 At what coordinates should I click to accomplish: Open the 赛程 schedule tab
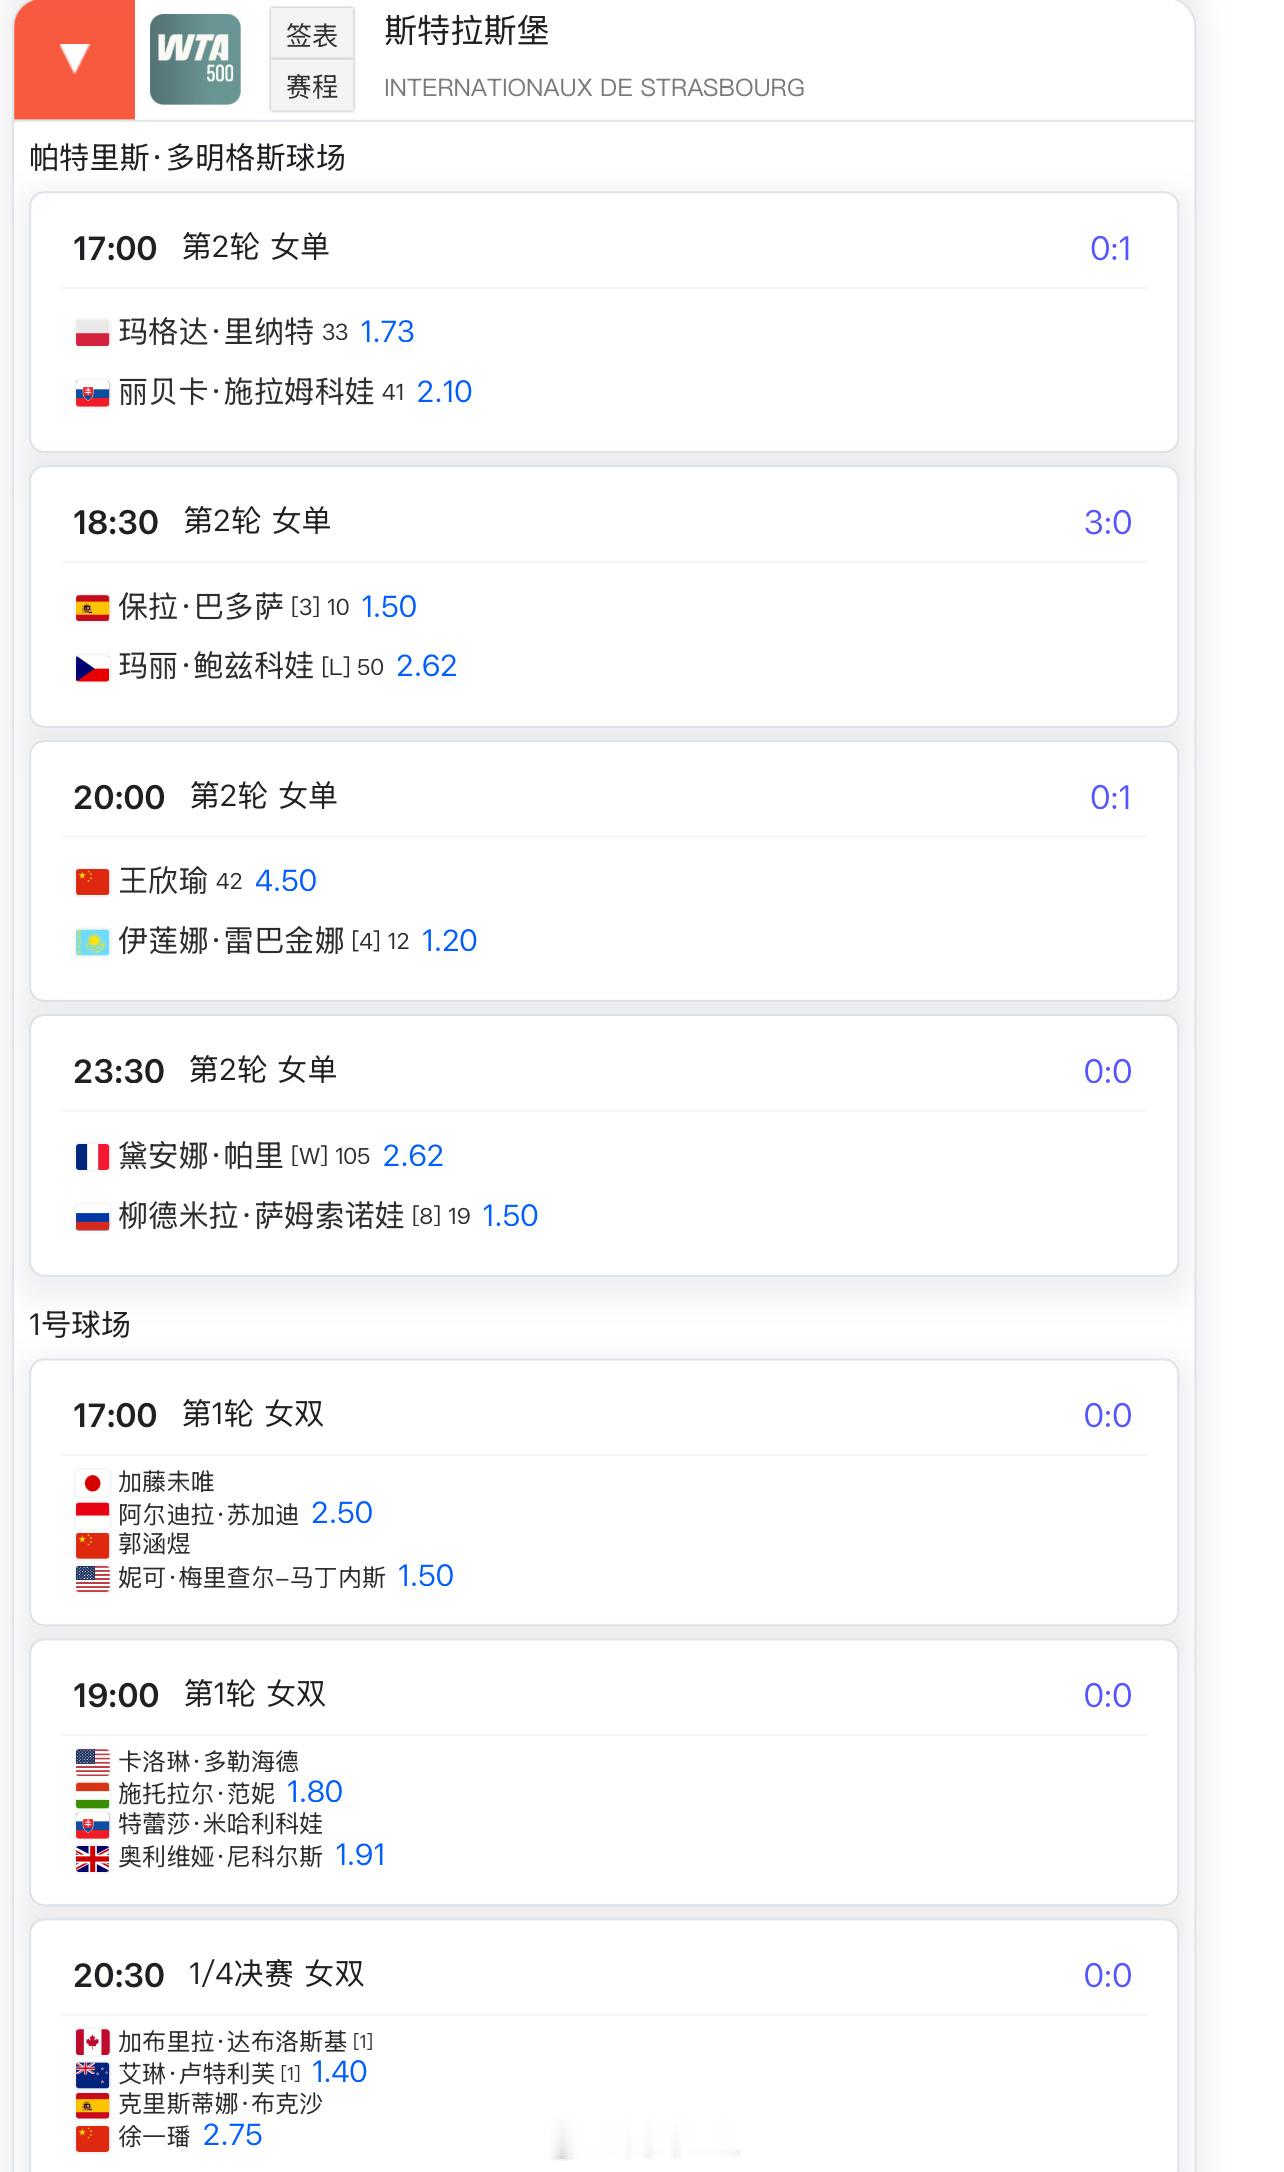(312, 87)
